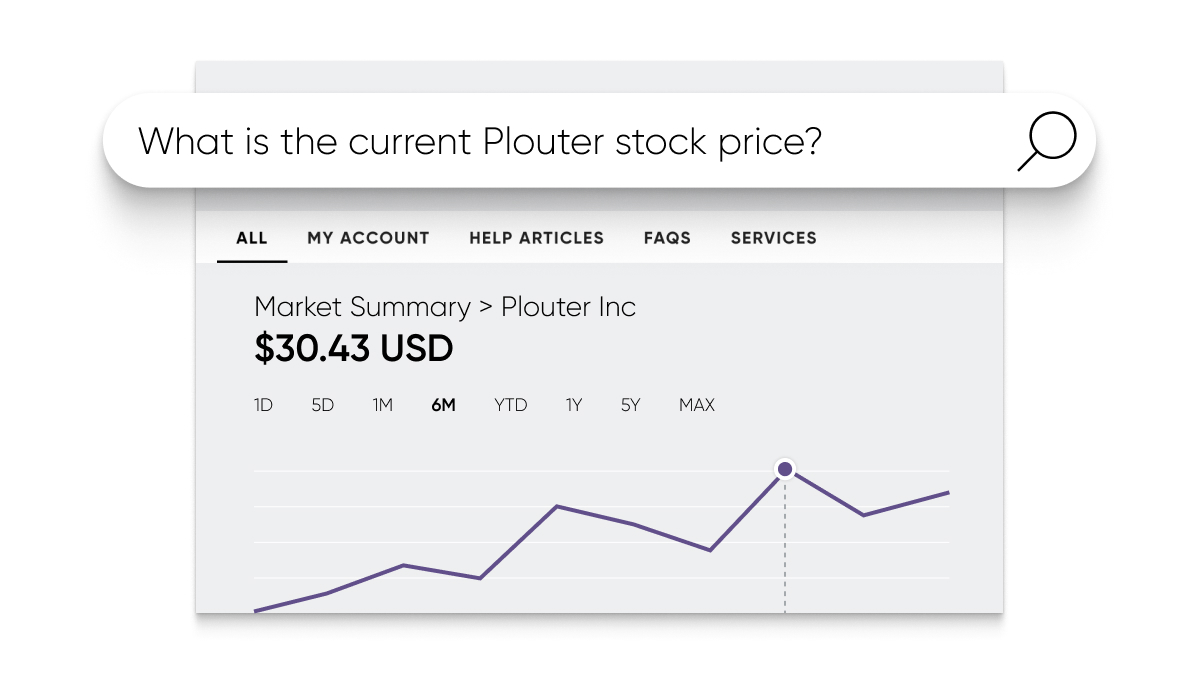The width and height of the screenshot is (1200, 675).
Task: Choose the 5Y time range
Action: click(x=630, y=405)
